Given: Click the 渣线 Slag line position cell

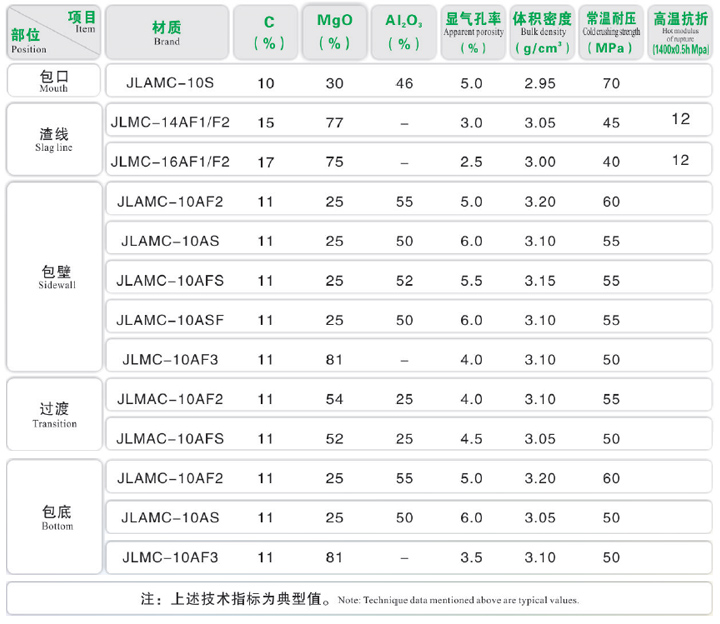Looking at the screenshot, I should 53,140.
